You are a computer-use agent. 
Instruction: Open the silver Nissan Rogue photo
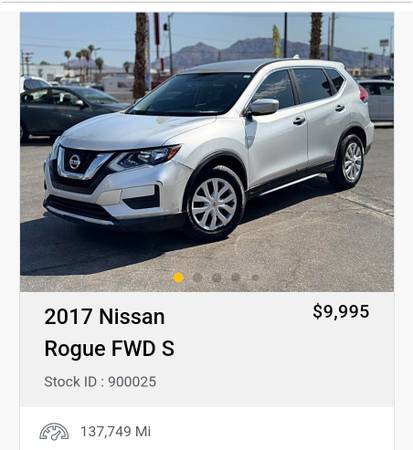207,152
